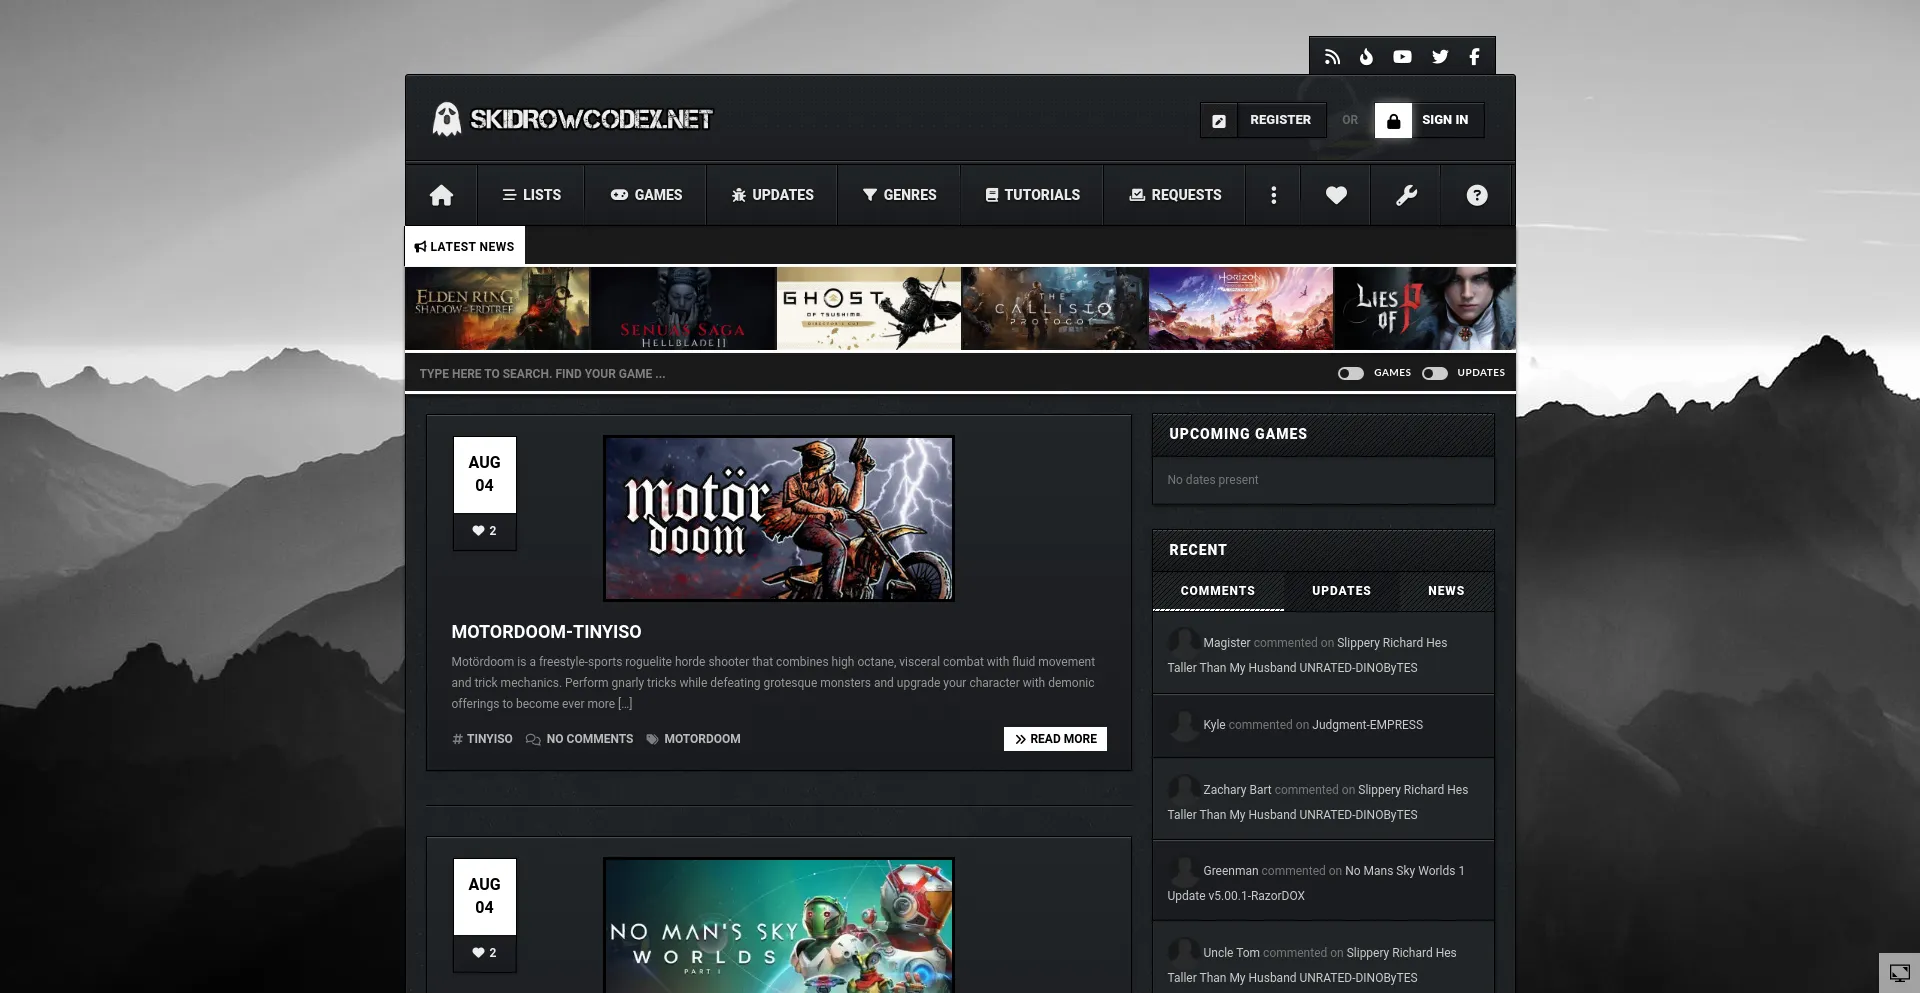1920x993 pixels.
Task: Click the RECENT panel header
Action: click(x=1323, y=550)
